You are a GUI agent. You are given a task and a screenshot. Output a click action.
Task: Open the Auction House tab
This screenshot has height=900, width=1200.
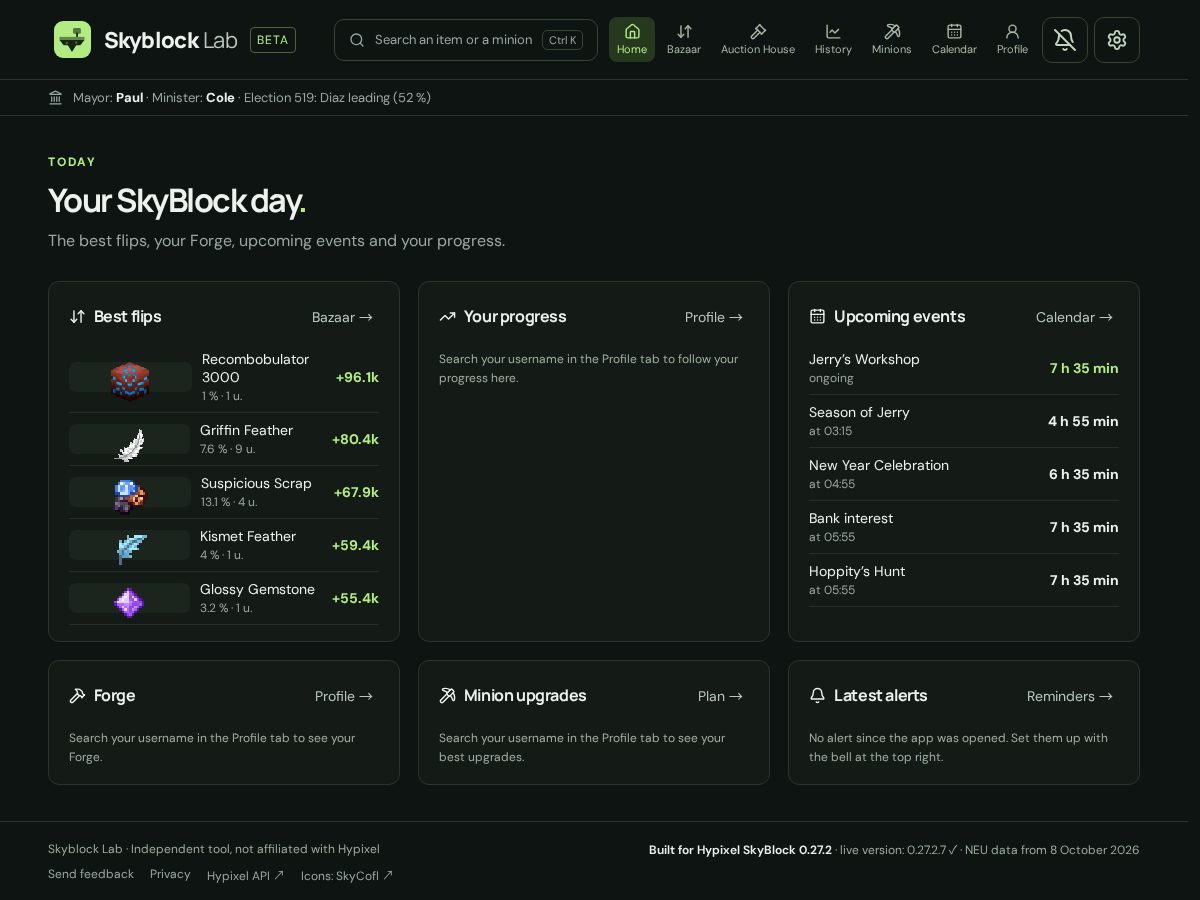tap(758, 40)
